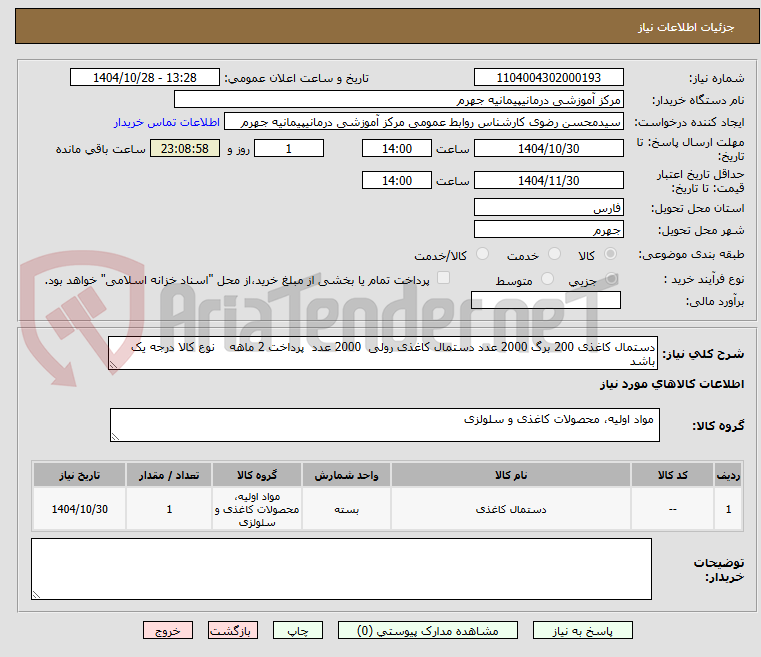Select the کالا radio button
Viewport: 761px width, 657px height.
coord(610,254)
